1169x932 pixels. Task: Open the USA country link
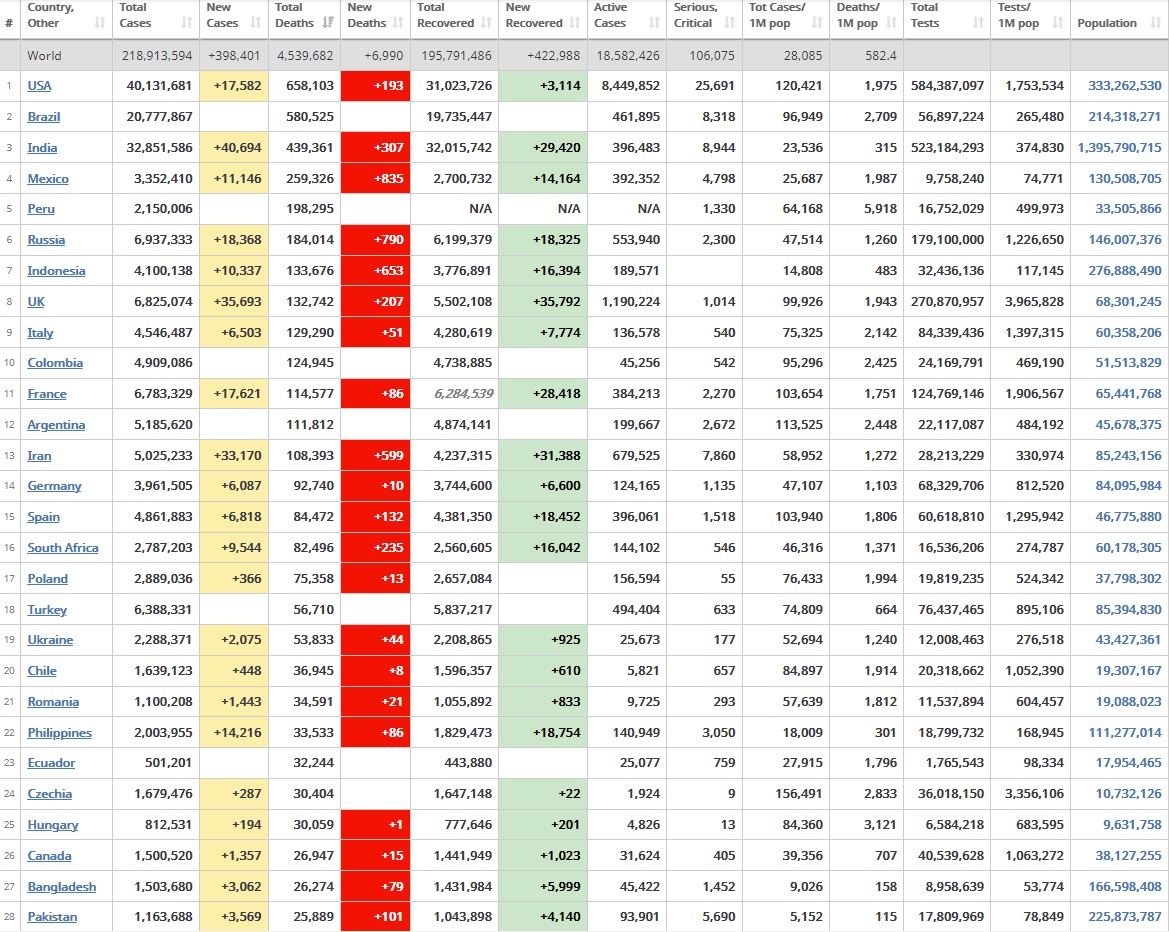click(40, 86)
